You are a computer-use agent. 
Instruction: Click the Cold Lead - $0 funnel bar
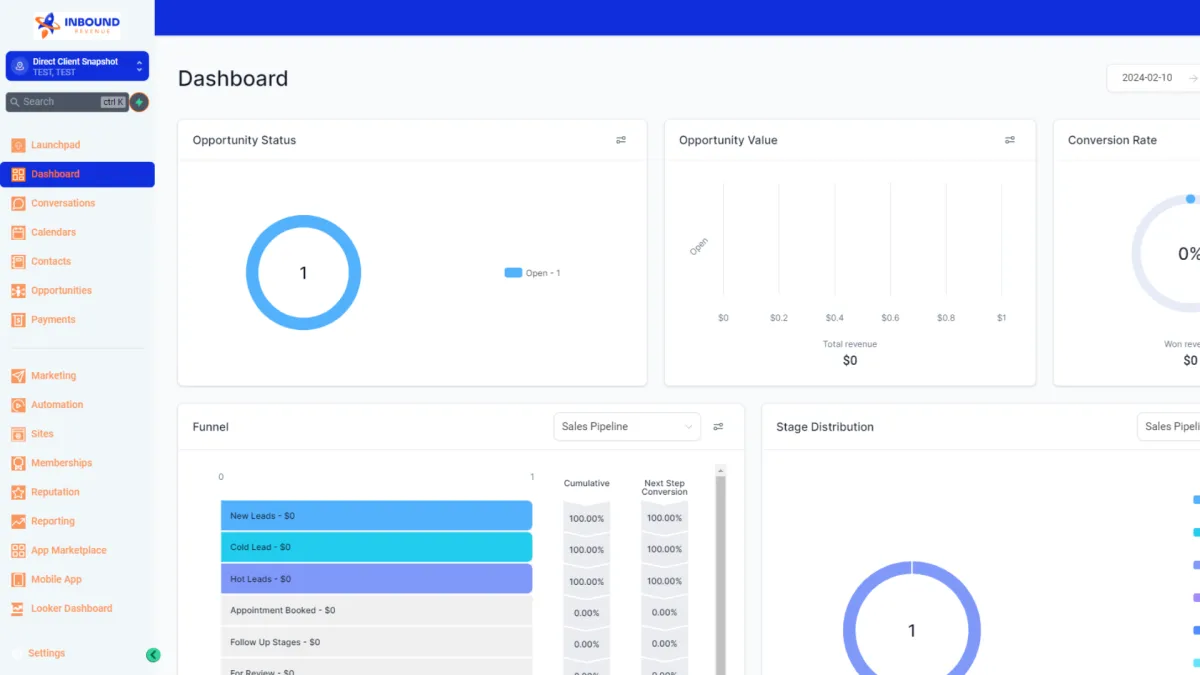[376, 547]
